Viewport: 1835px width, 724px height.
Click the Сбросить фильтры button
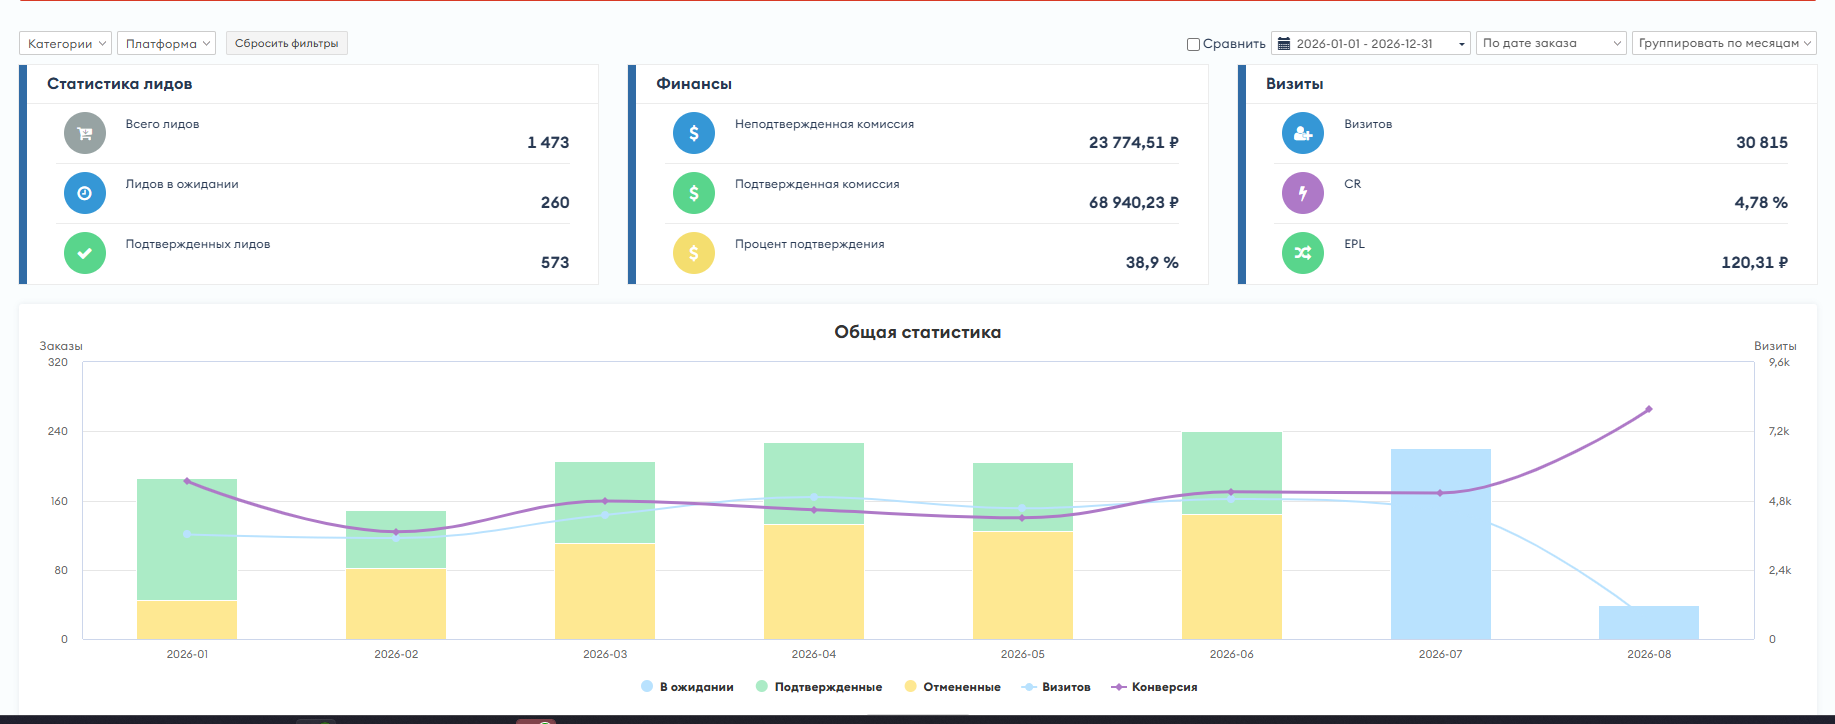287,43
